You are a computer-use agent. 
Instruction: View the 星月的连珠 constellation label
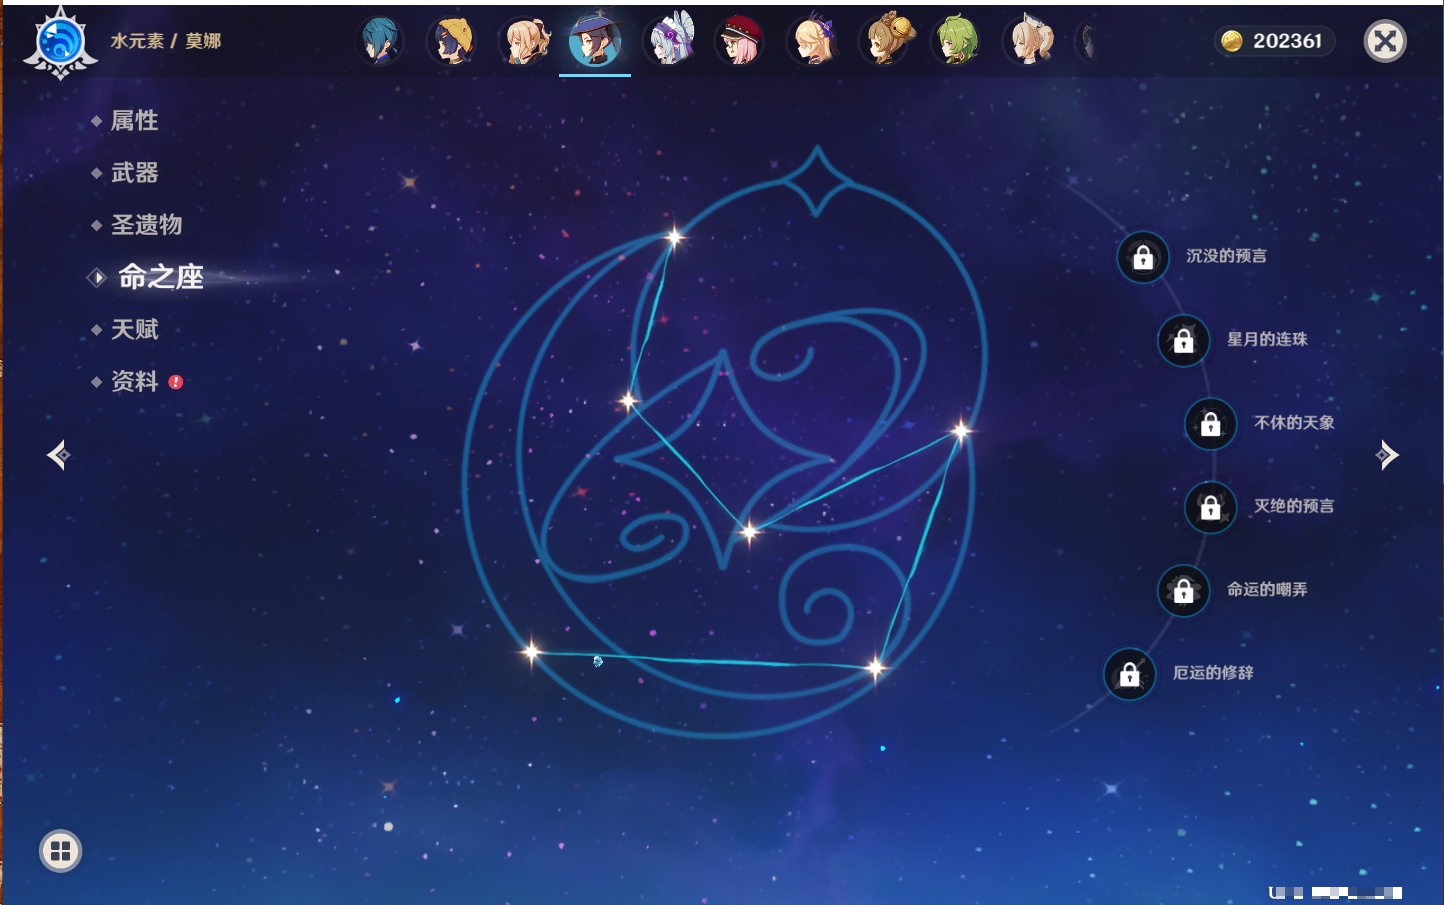(x=1267, y=339)
